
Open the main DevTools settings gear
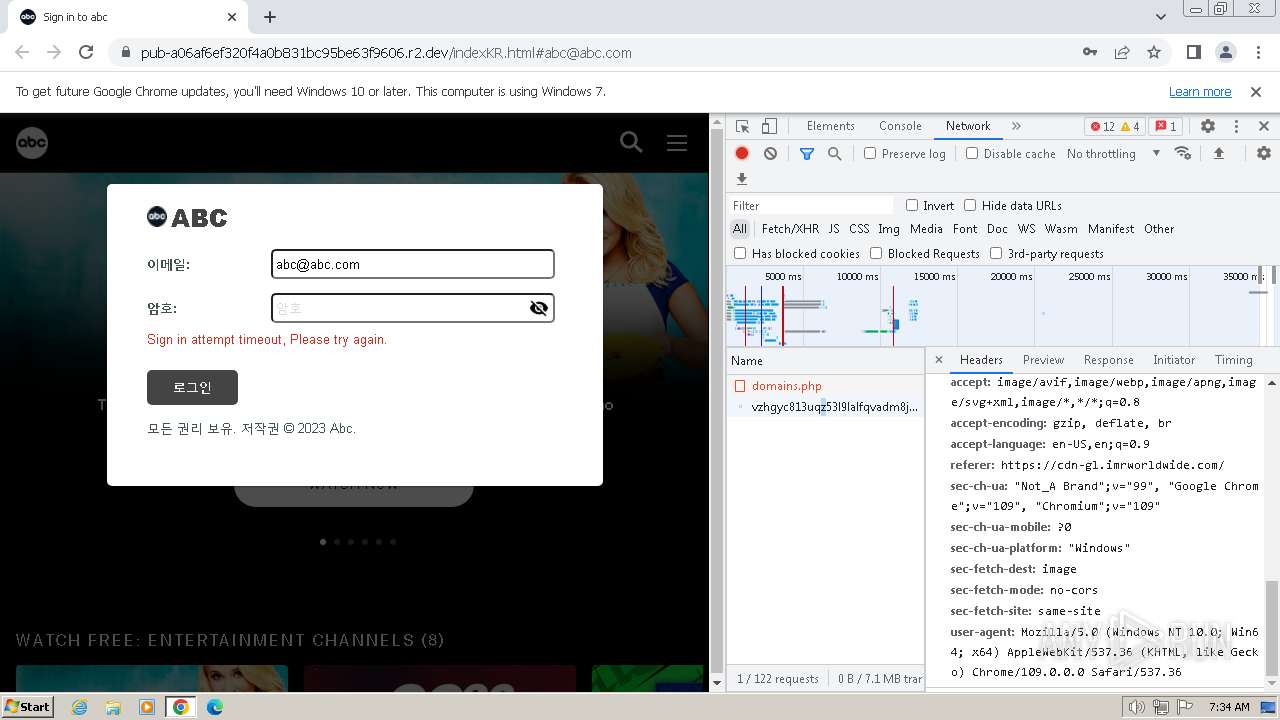1208,126
